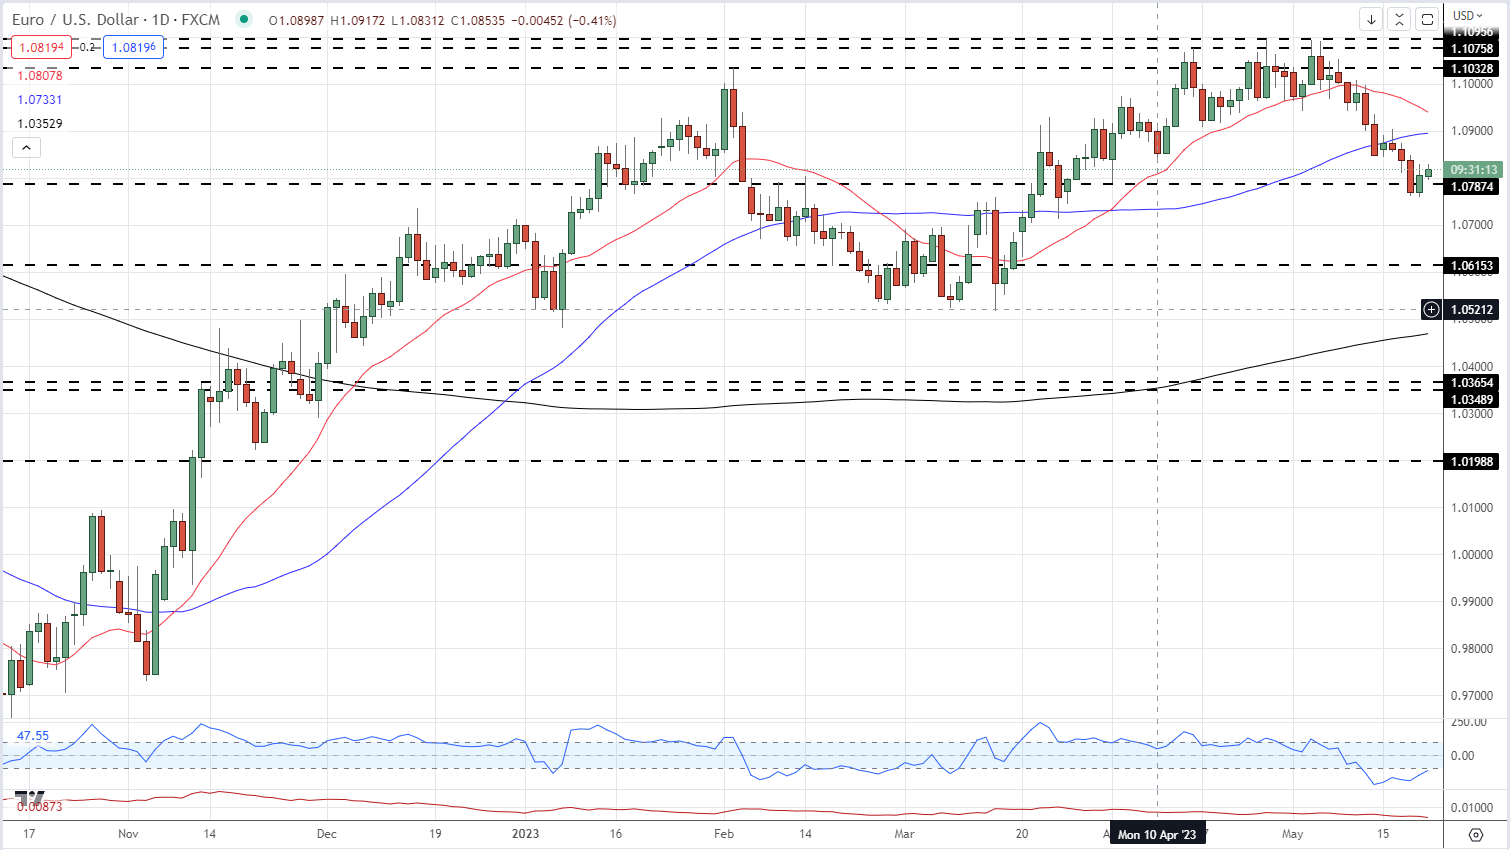The image size is (1510, 850).
Task: Click the Feb label on time axis
Action: (x=724, y=833)
